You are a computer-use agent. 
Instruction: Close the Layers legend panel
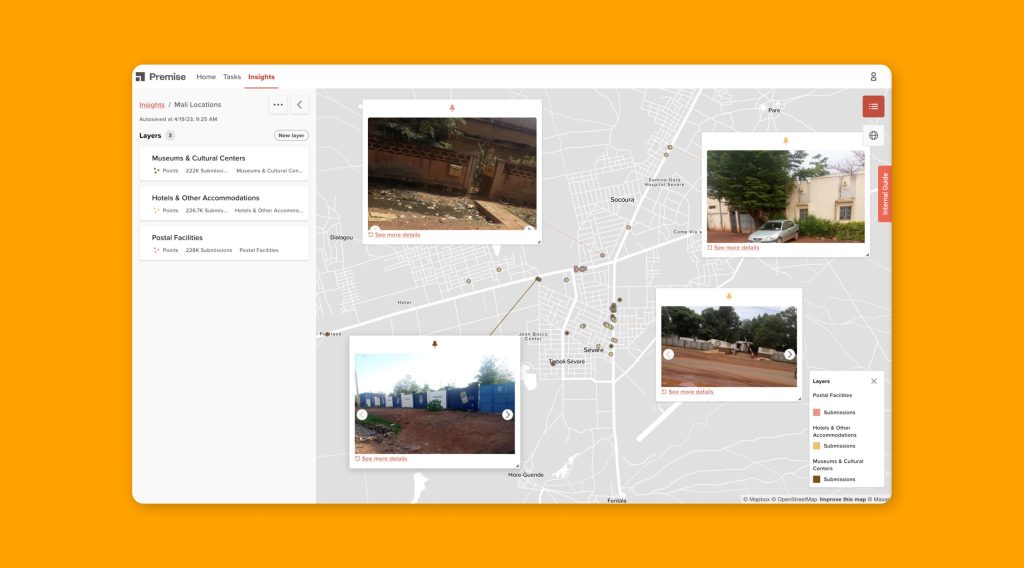coord(873,381)
